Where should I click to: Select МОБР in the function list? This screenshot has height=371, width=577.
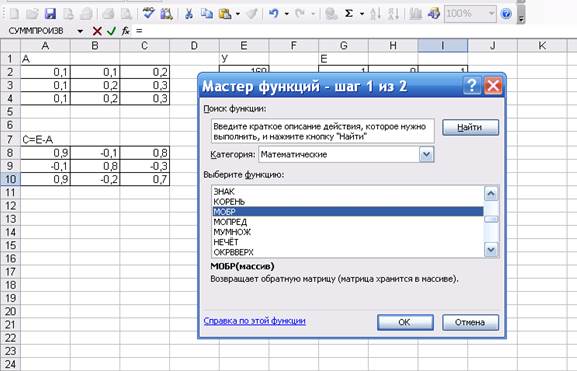coord(348,212)
